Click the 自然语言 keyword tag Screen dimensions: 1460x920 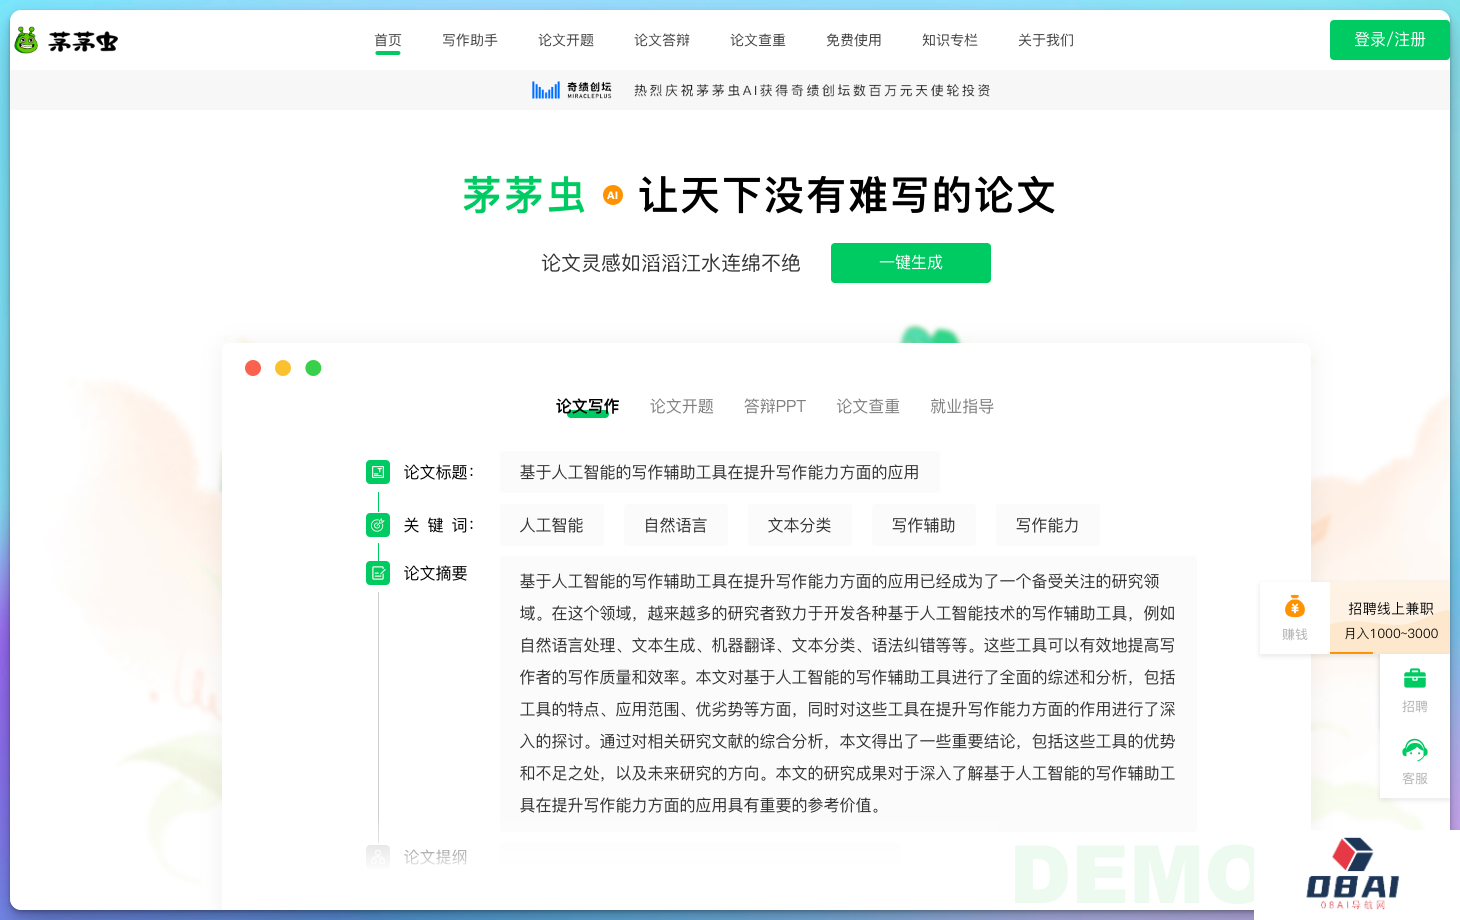(x=676, y=525)
